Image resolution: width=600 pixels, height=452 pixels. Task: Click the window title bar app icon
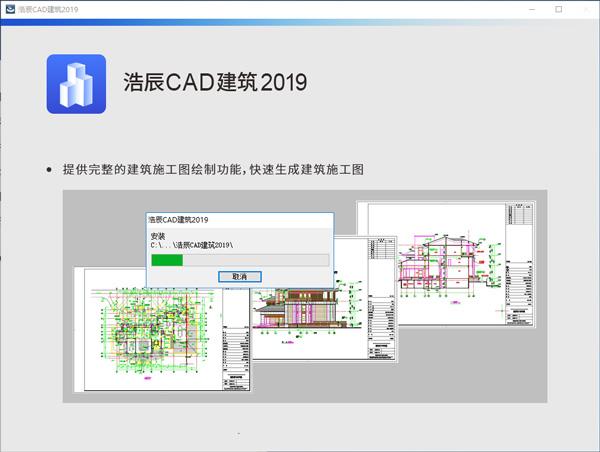(x=10, y=9)
